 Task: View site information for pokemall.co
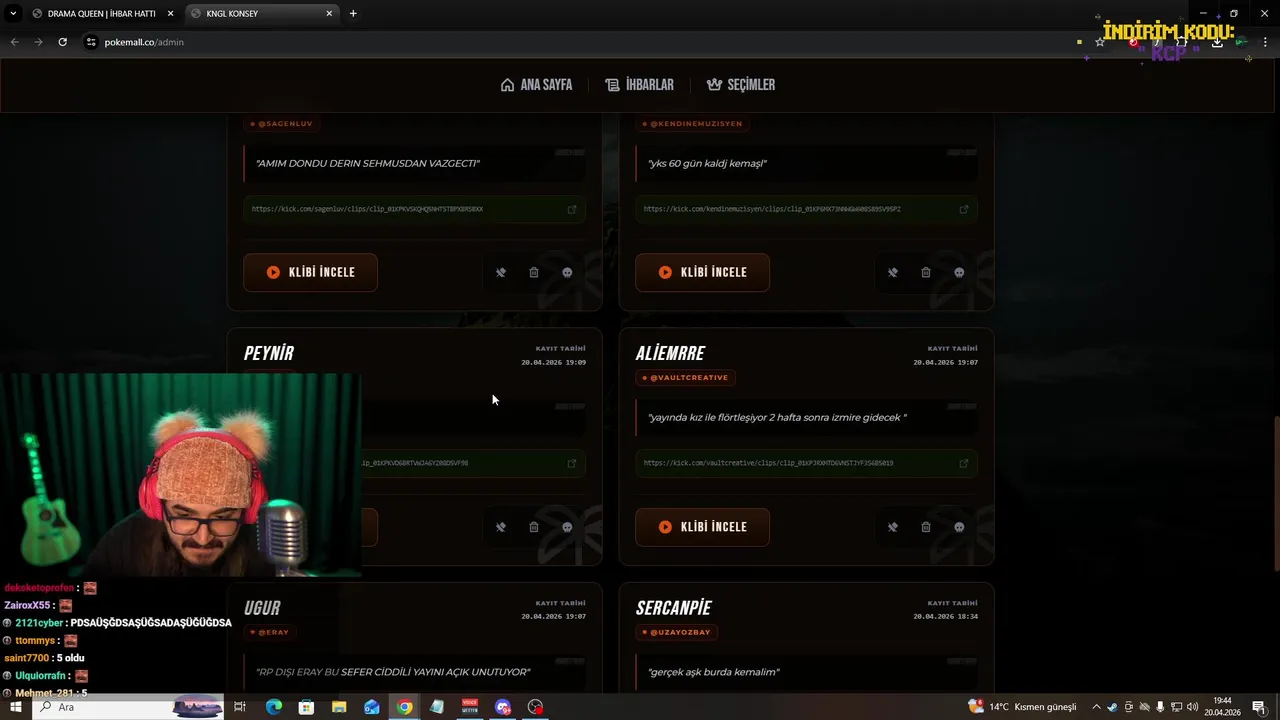(91, 42)
